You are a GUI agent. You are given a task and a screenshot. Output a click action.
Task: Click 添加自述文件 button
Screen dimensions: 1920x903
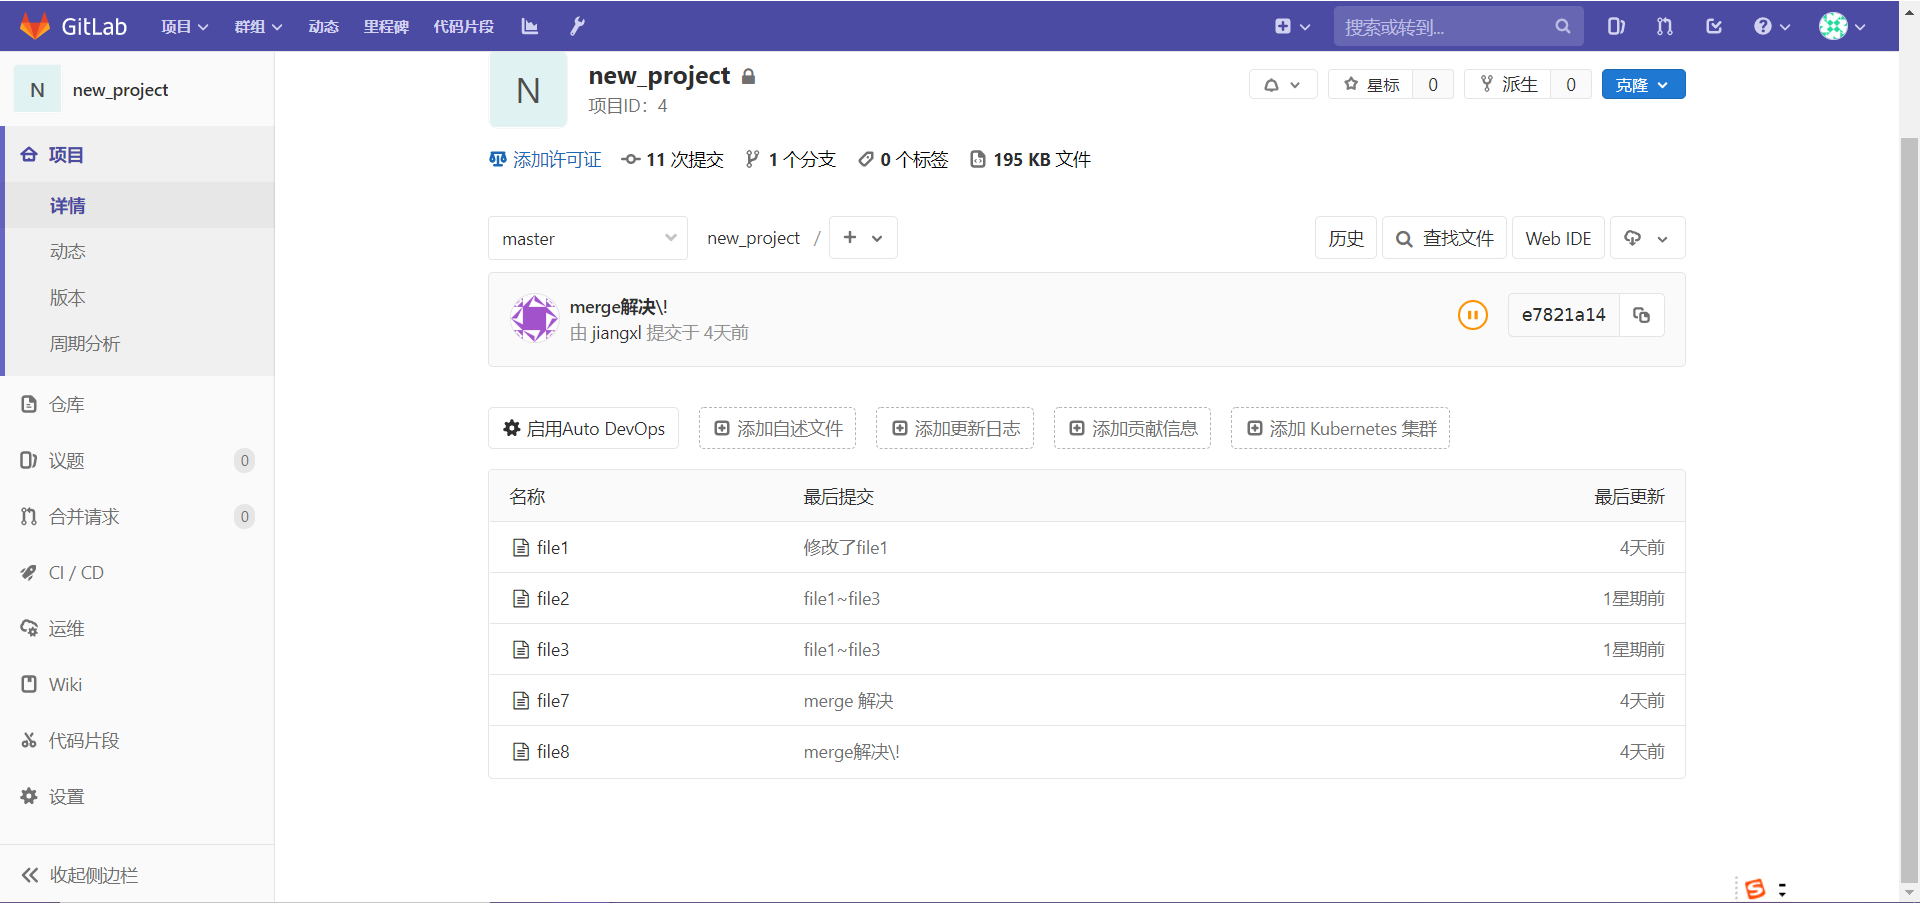[777, 428]
